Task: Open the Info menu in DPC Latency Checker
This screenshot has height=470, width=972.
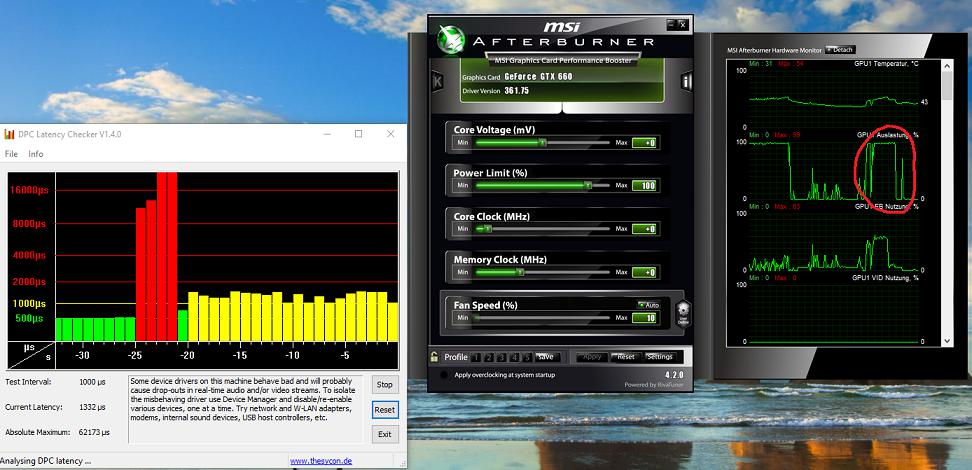Action: (x=36, y=154)
